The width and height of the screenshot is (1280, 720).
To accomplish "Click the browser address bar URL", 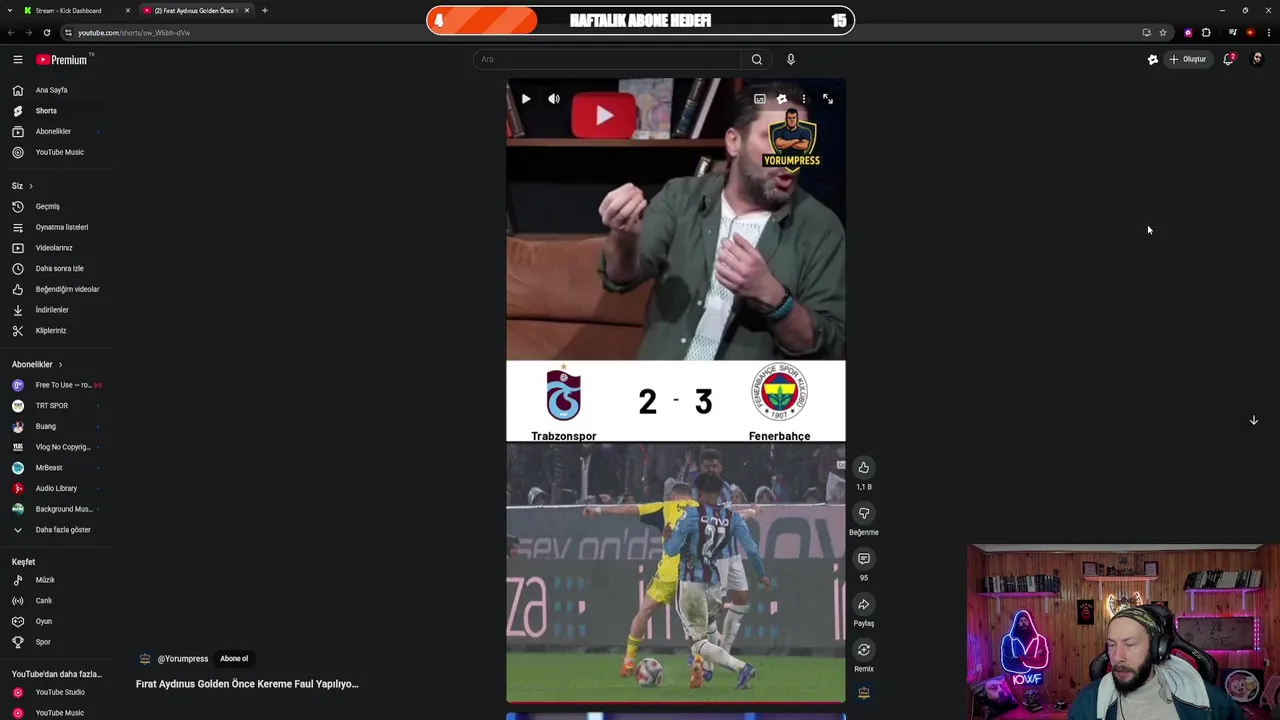I will 134,32.
